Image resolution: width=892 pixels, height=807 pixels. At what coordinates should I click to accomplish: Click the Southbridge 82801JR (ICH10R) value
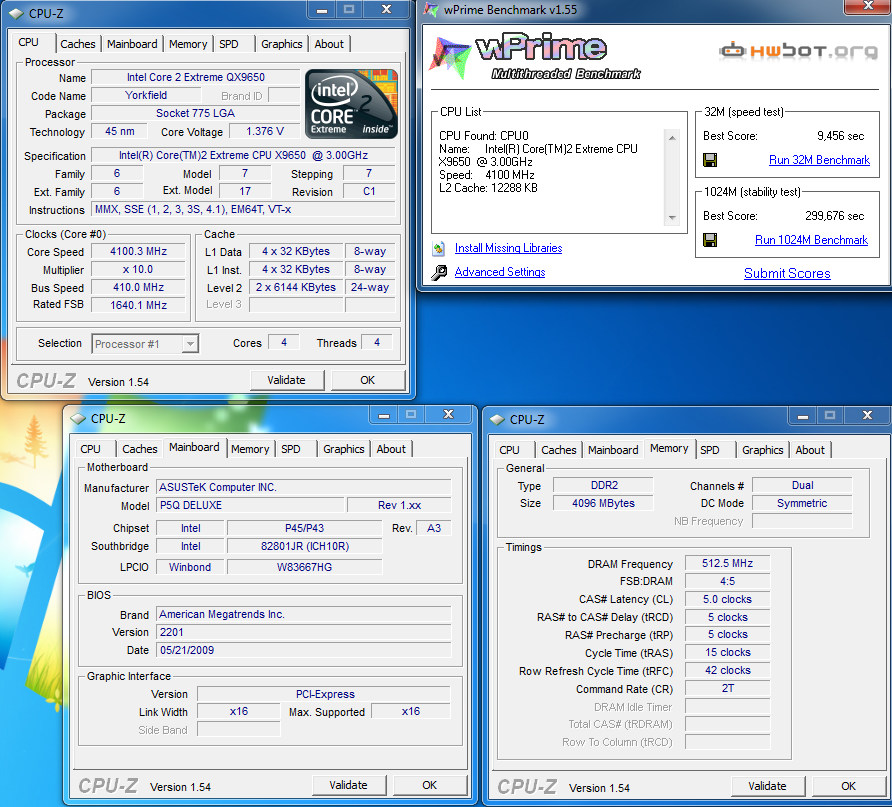click(x=305, y=547)
